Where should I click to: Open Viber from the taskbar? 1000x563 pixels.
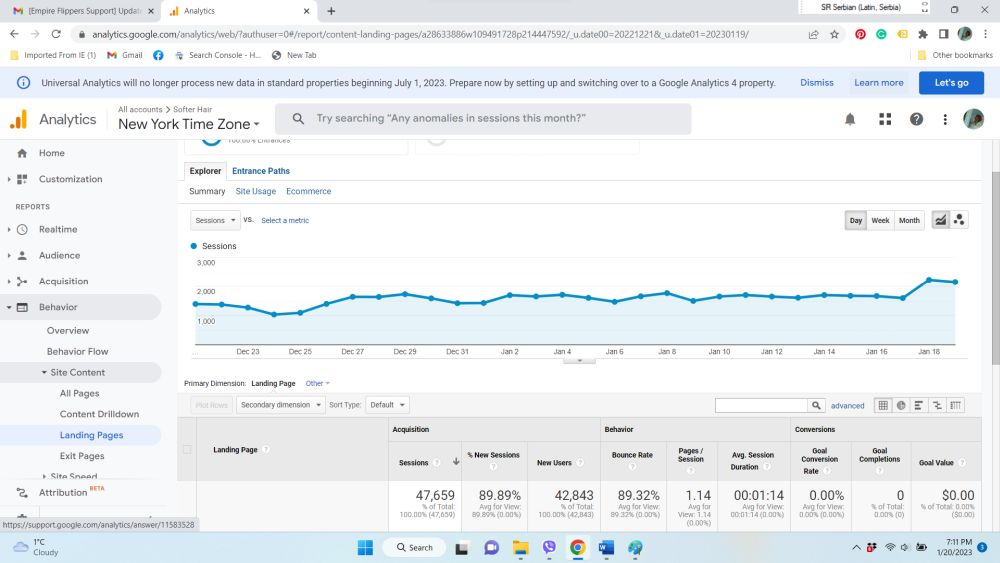coord(548,547)
